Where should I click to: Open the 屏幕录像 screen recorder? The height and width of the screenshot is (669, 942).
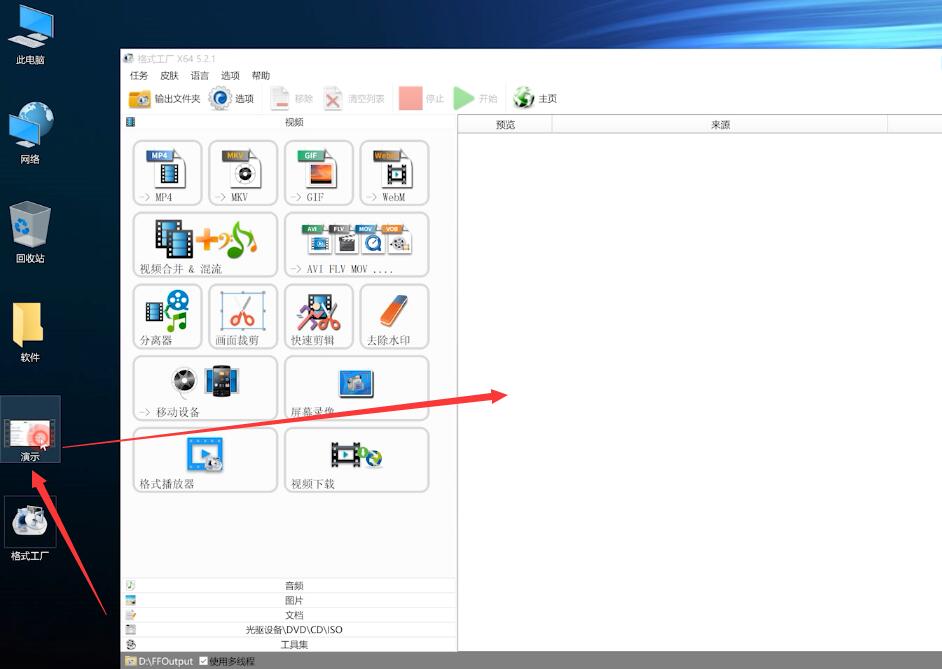coord(357,388)
